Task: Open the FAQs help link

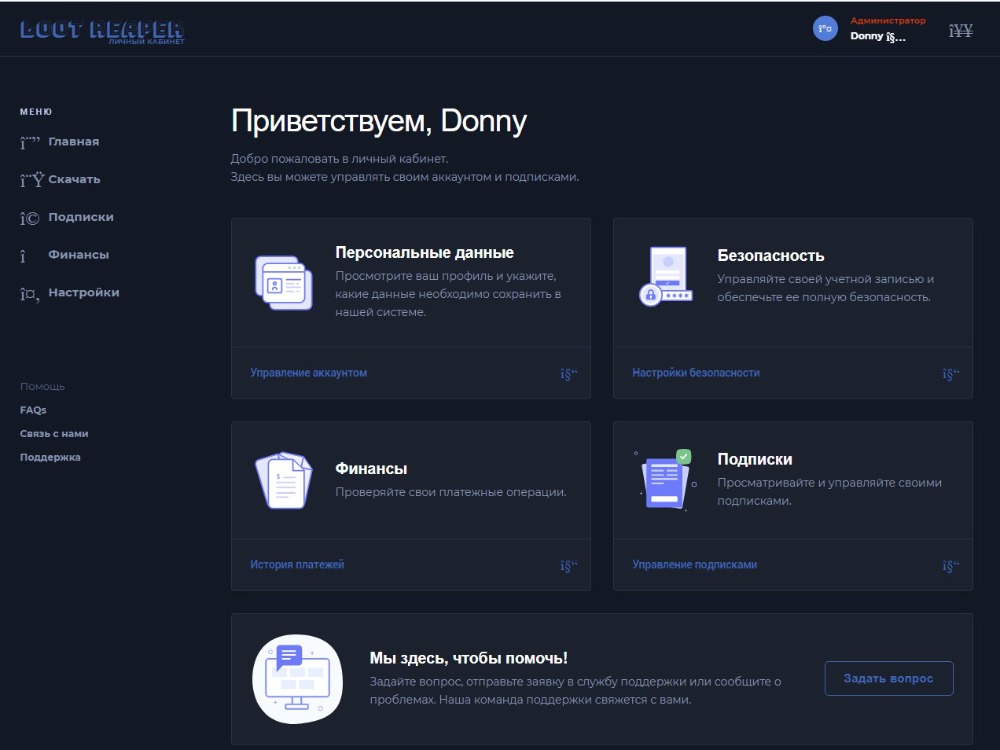Action: (33, 410)
